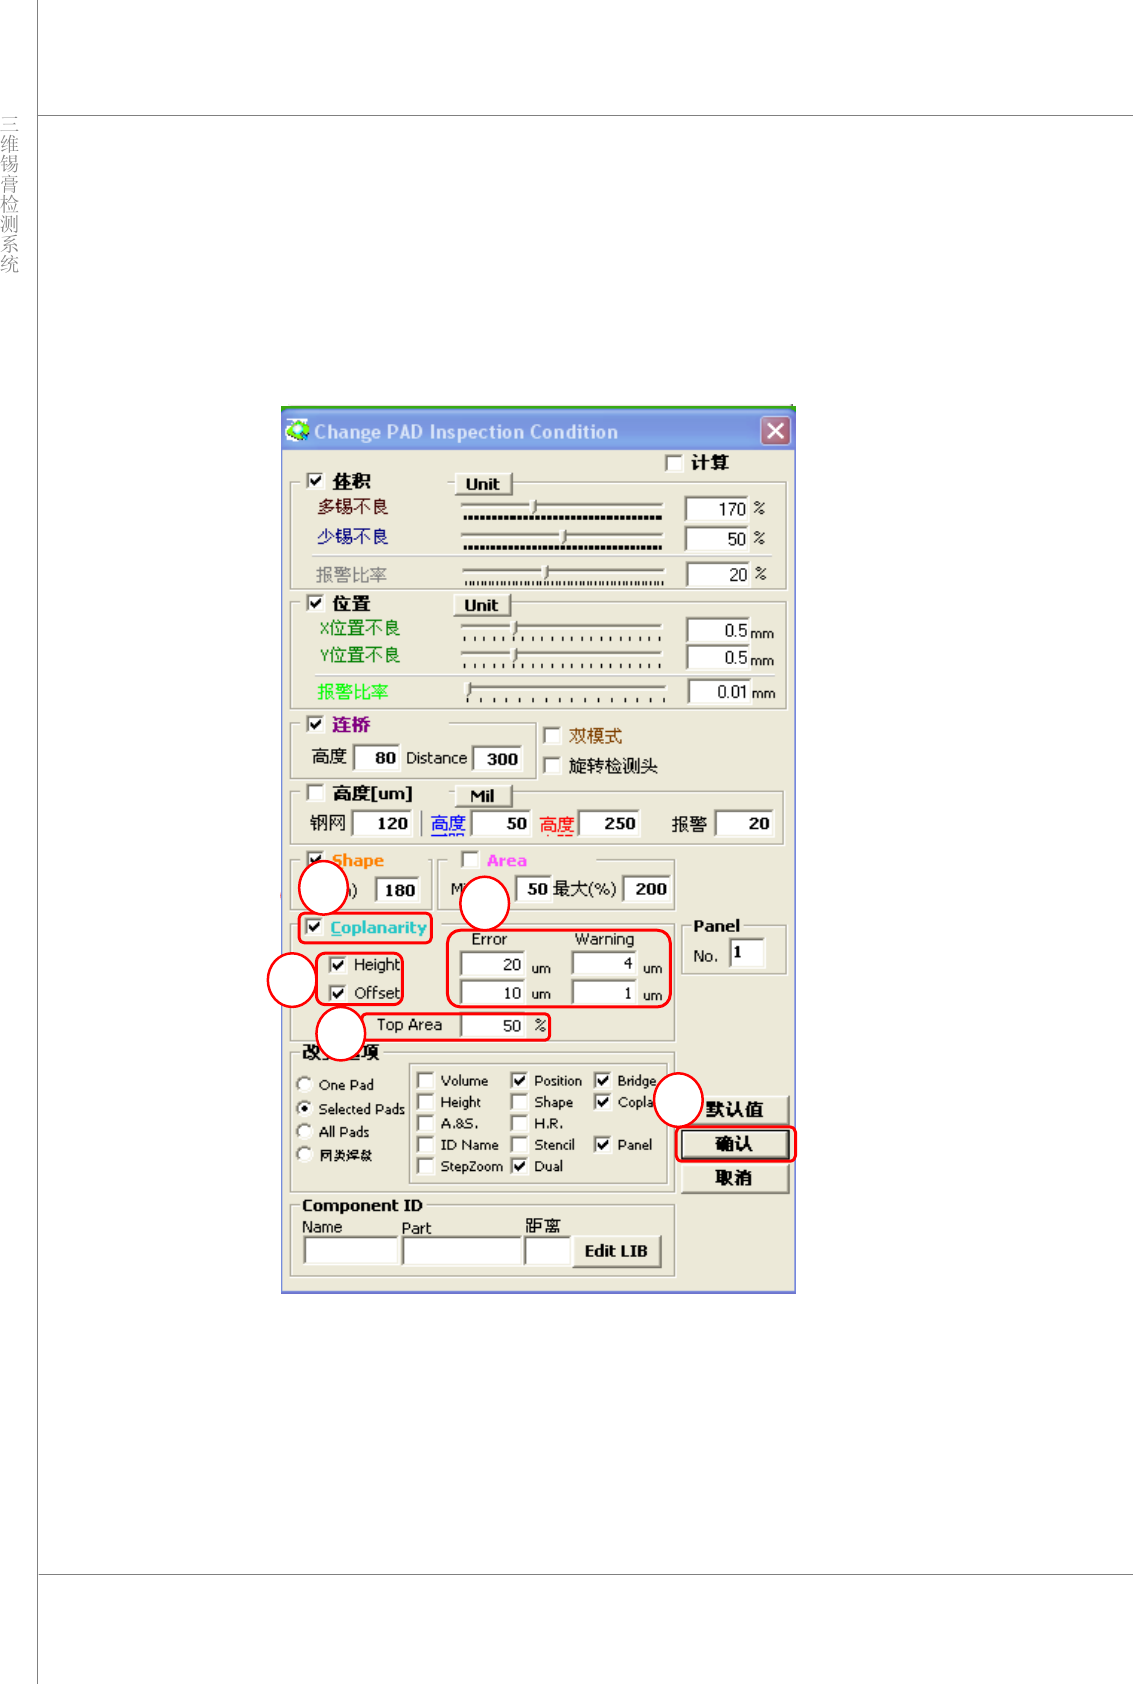Screen dimensions: 1133x1684
Task: Click the position 报警比率 slider handle
Action: (469, 690)
